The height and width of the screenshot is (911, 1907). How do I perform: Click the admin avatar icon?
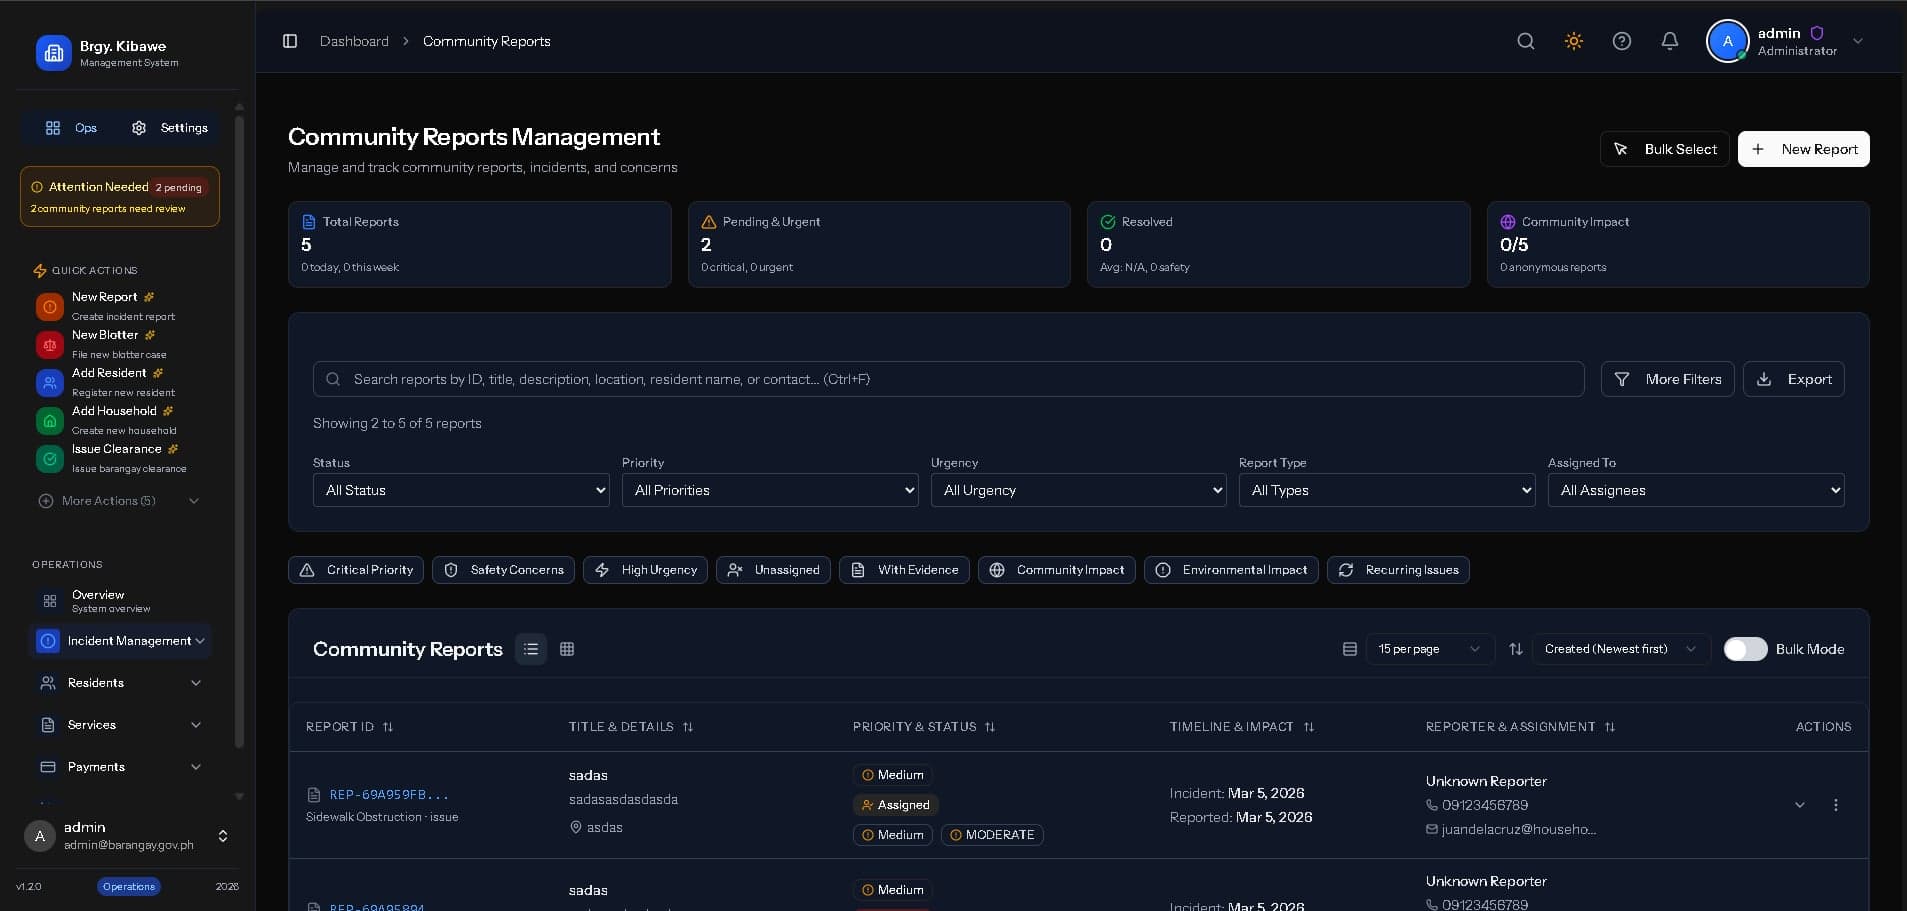1727,41
